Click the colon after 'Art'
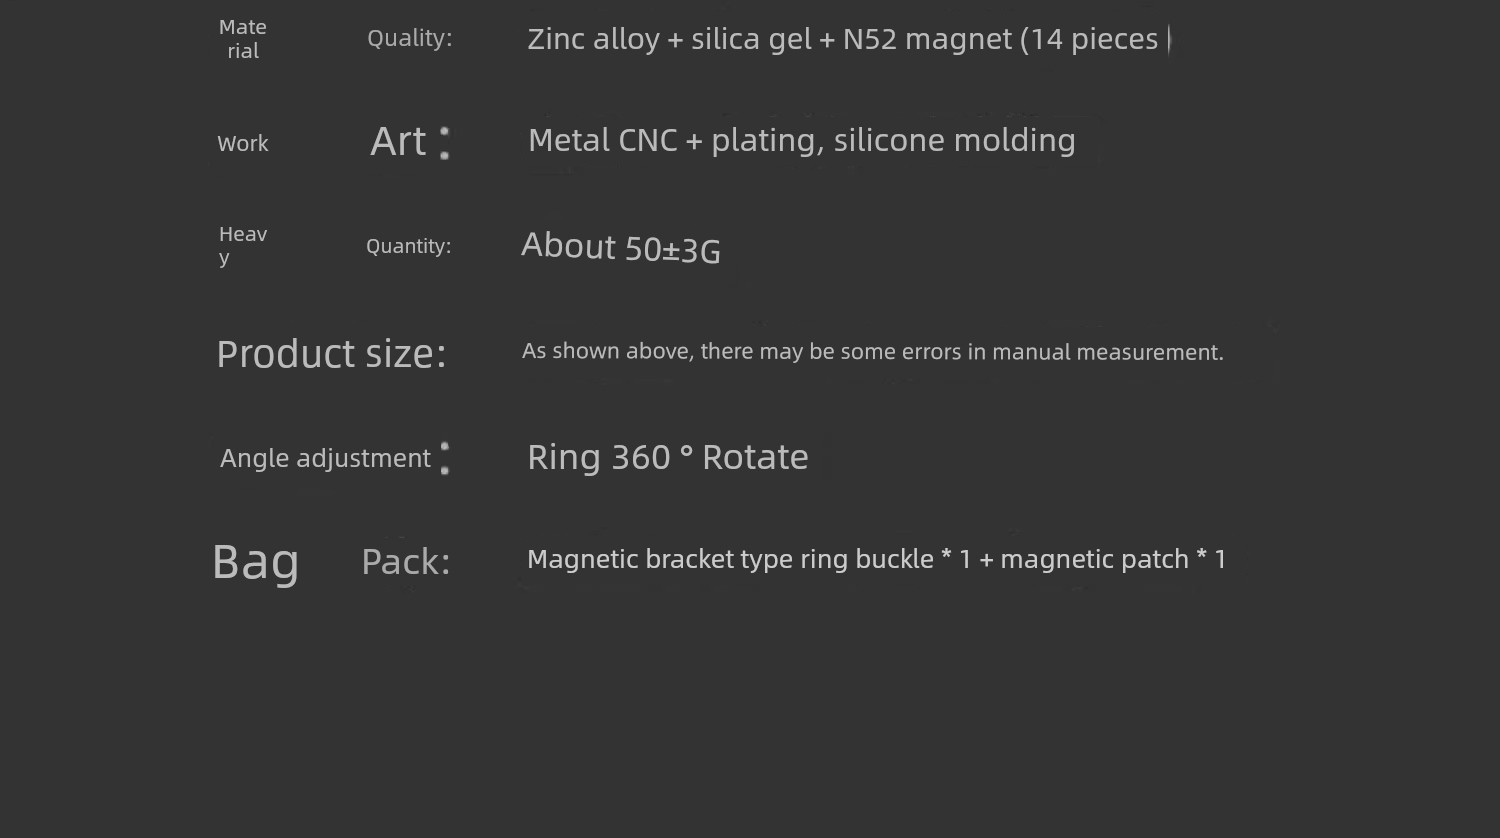 click(x=444, y=143)
